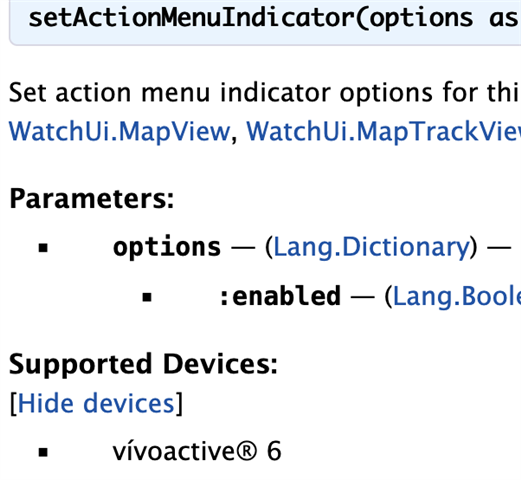This screenshot has width=521, height=480.
Task: Collapse the list via Hide devices
Action: pyautogui.click(x=96, y=403)
